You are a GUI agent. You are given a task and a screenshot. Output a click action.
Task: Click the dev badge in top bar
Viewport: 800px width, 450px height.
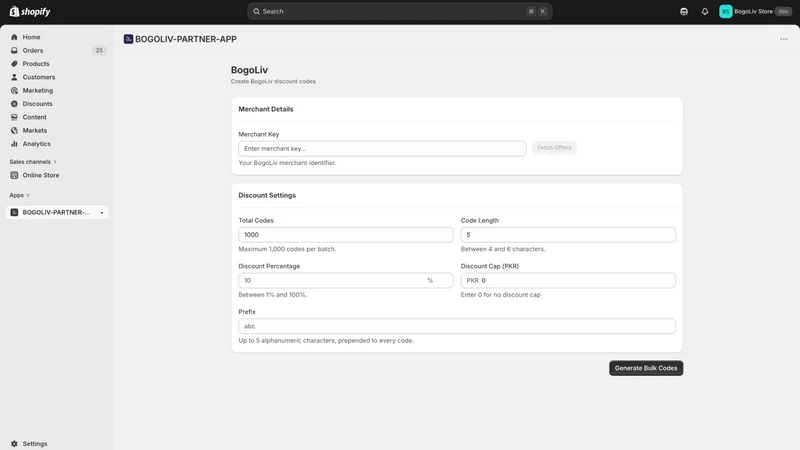[x=783, y=11]
